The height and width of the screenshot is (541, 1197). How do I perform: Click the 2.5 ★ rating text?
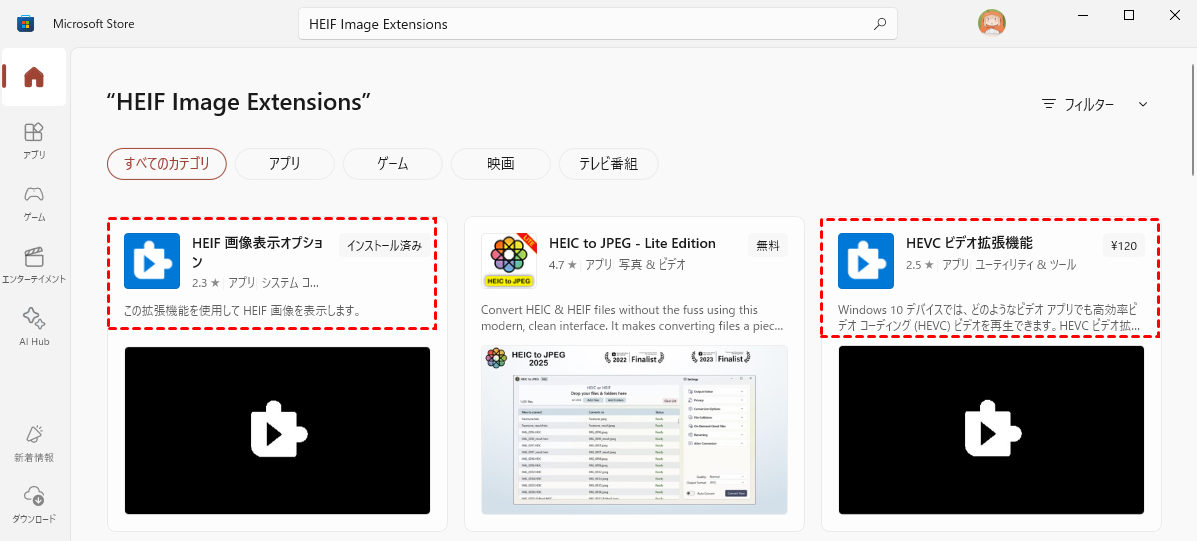click(x=919, y=265)
